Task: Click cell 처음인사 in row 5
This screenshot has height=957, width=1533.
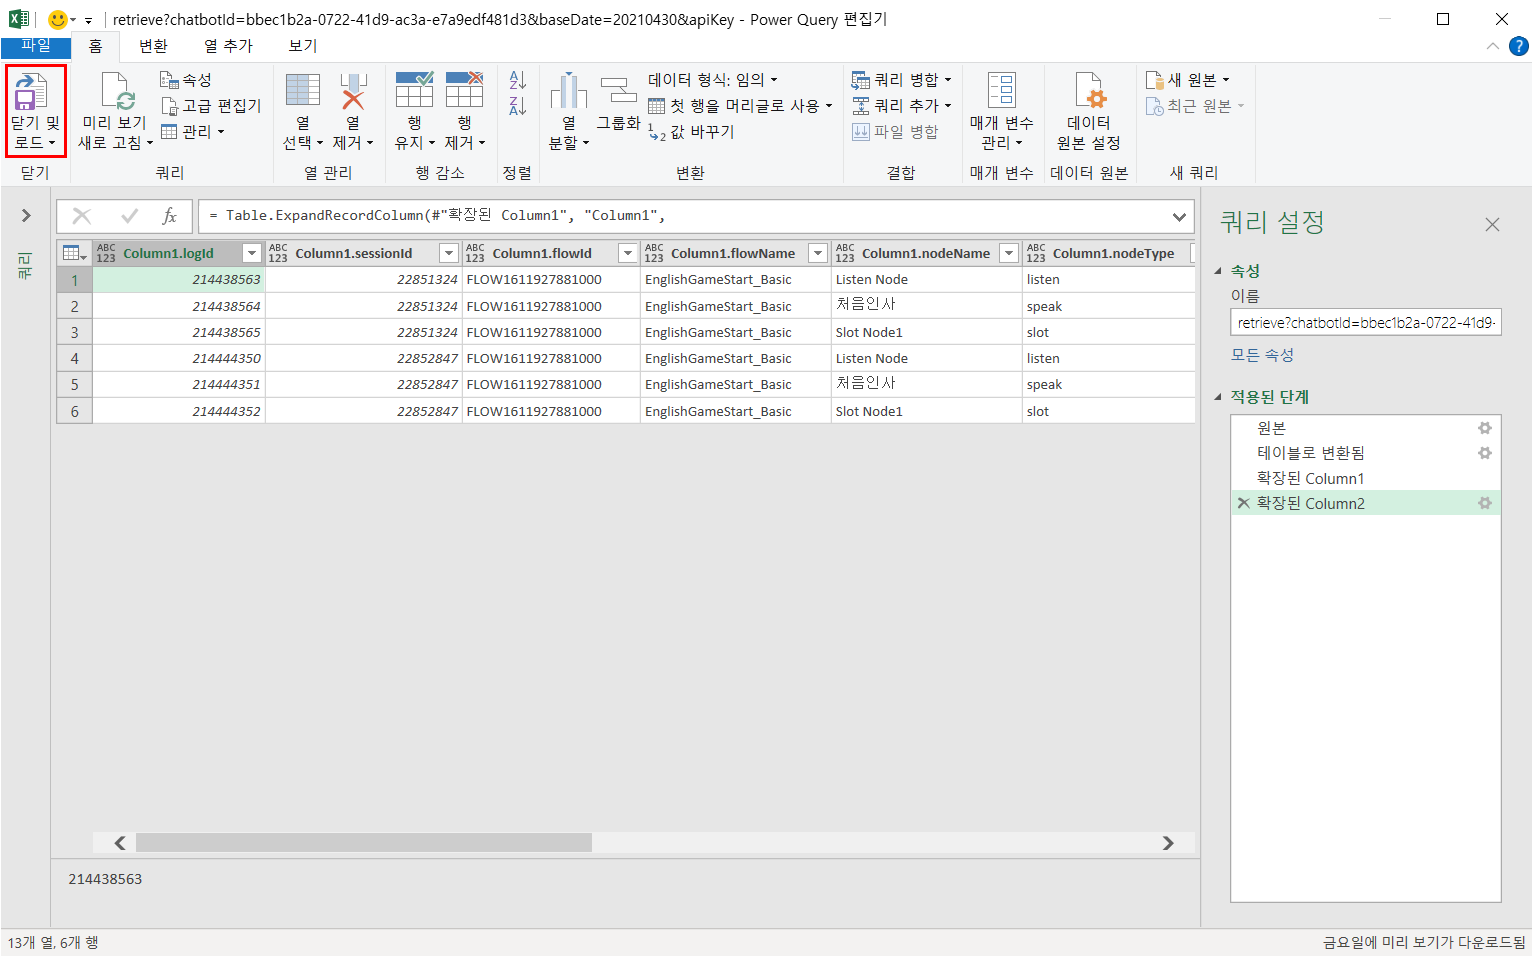Action: tap(926, 384)
